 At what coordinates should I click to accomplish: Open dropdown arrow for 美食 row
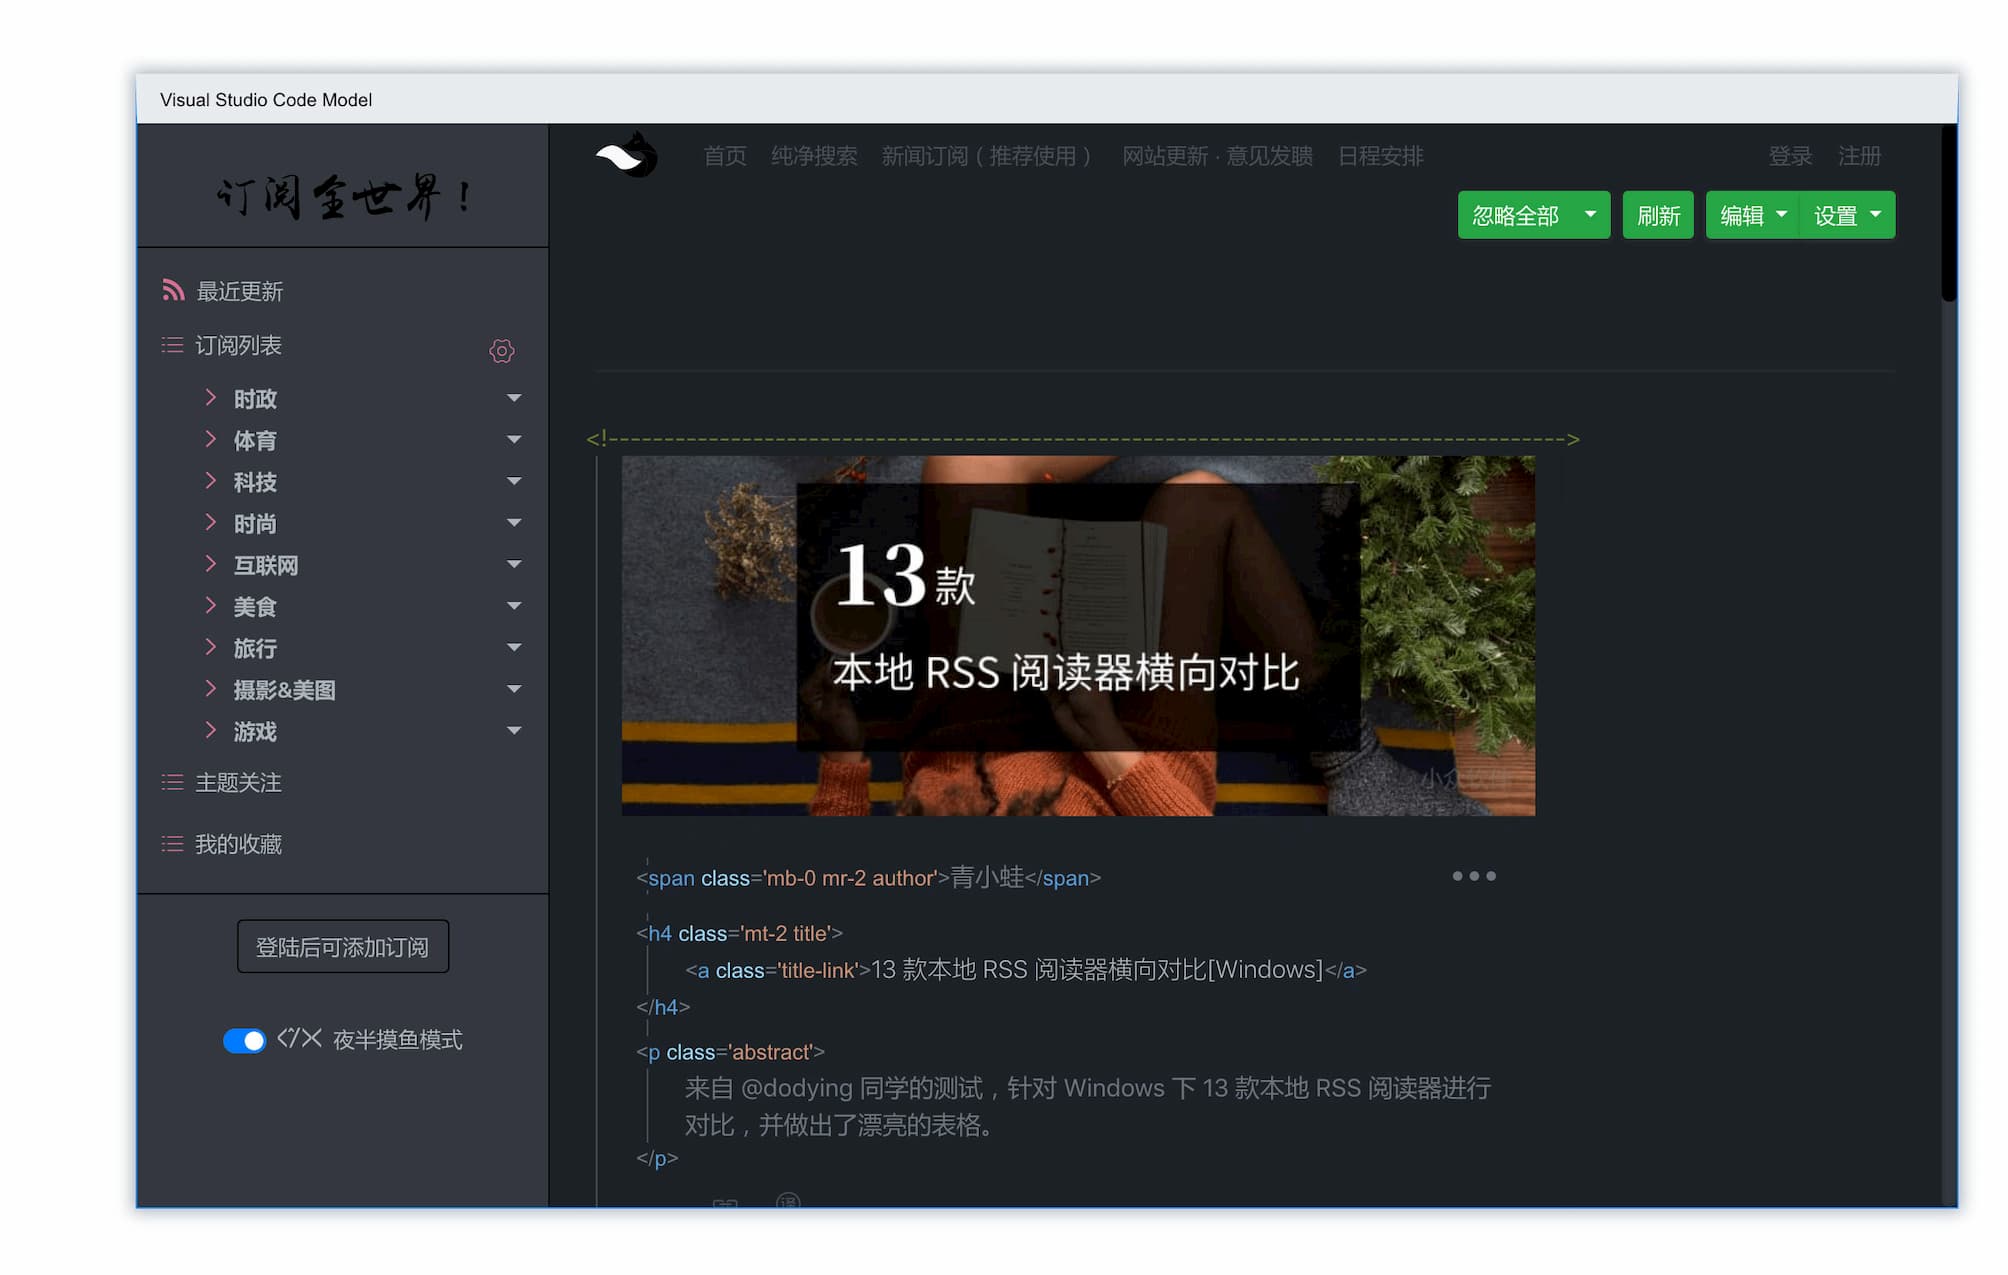[x=514, y=606]
